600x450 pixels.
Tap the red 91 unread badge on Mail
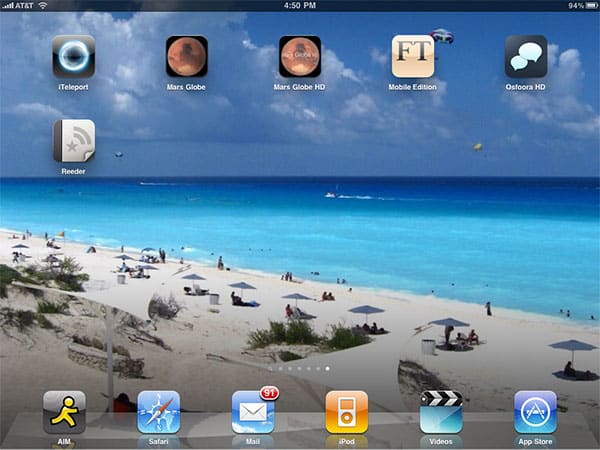coord(269,393)
